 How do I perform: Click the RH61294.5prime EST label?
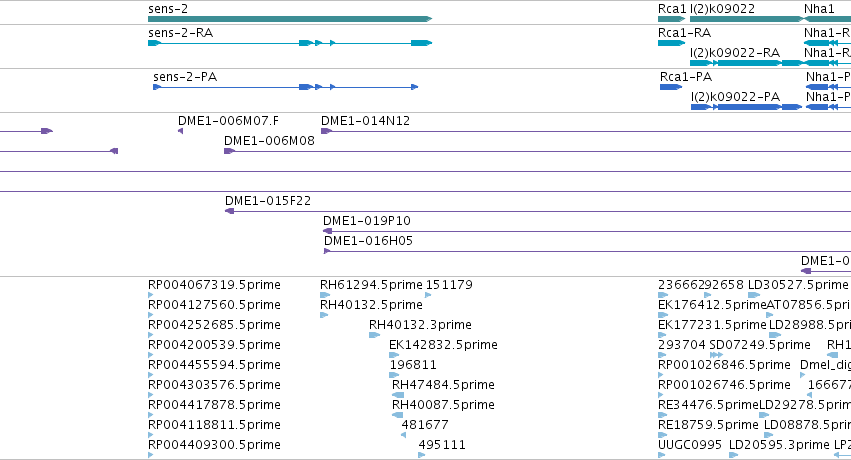[x=371, y=285]
